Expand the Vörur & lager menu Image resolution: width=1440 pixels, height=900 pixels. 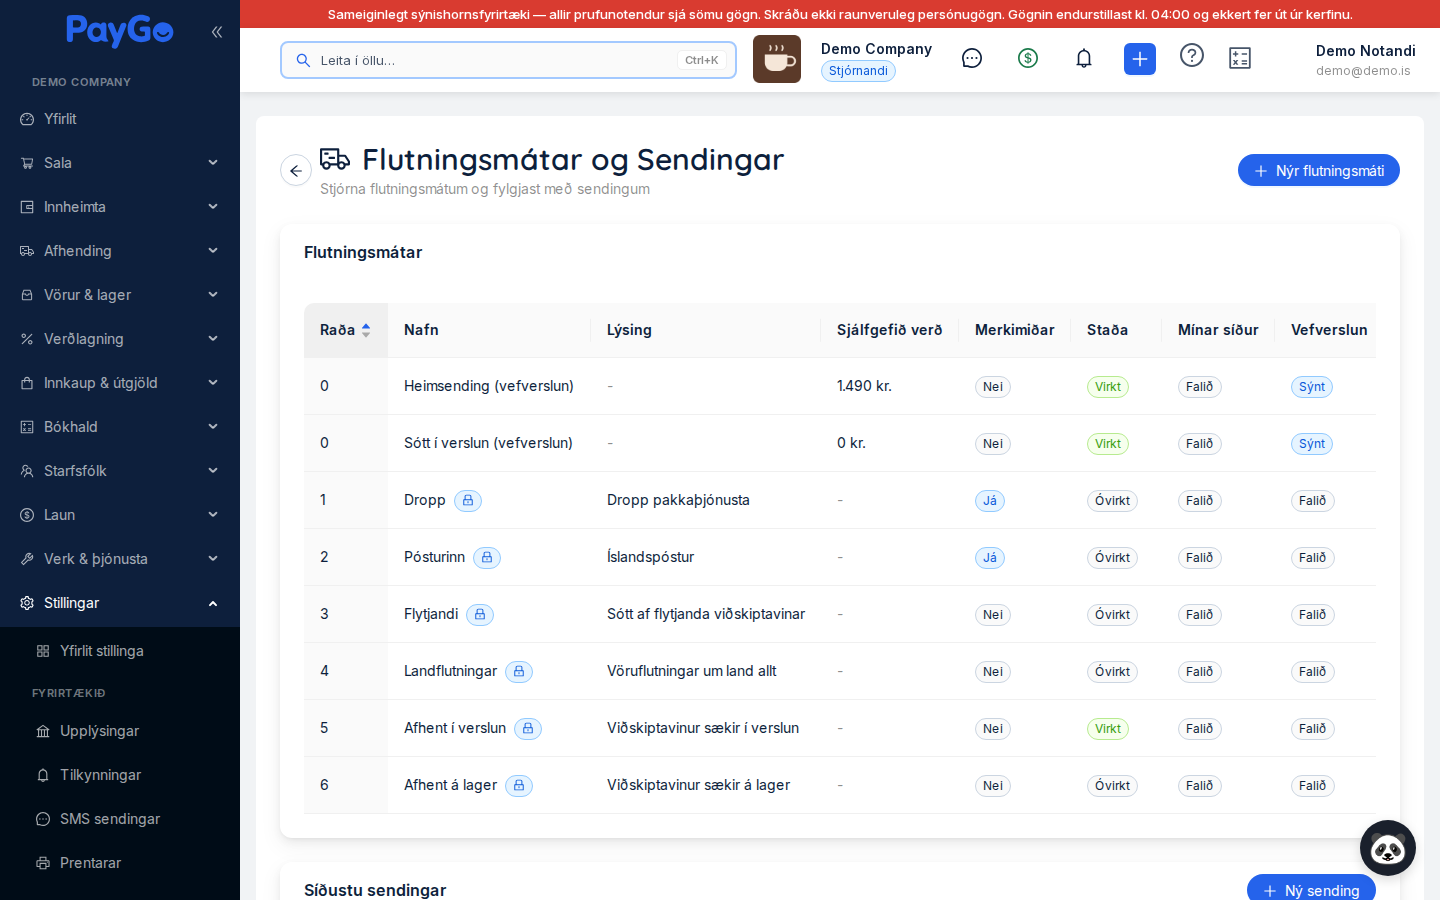click(x=120, y=295)
